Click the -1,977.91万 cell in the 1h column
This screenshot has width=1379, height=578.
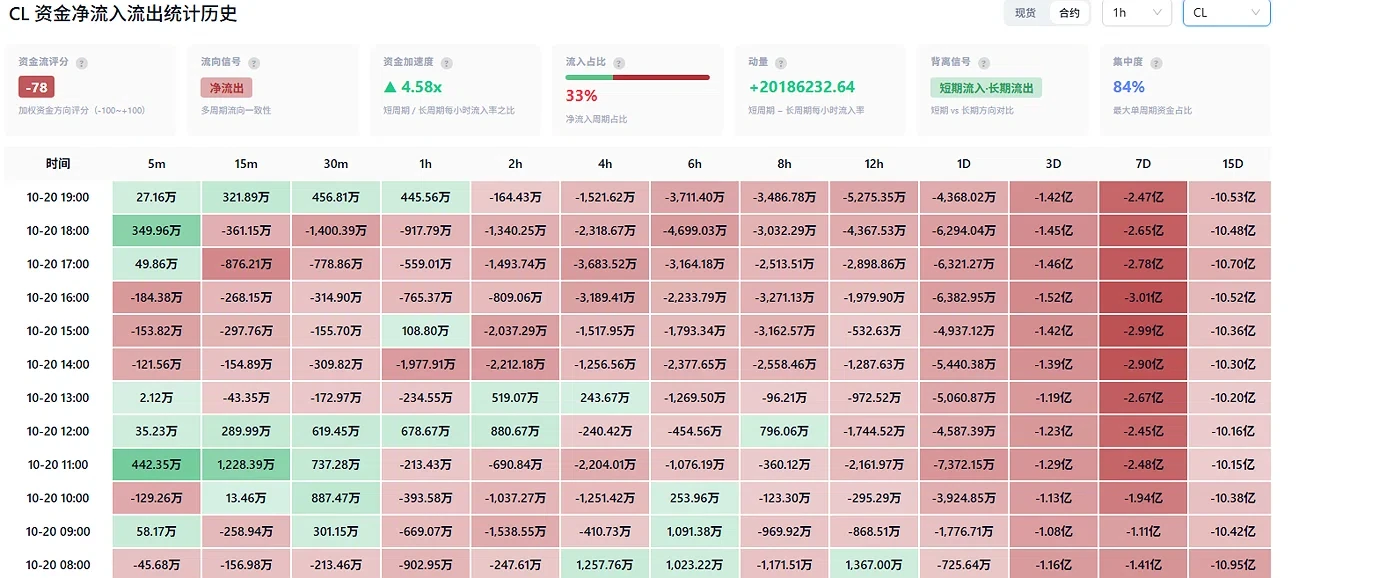425,364
